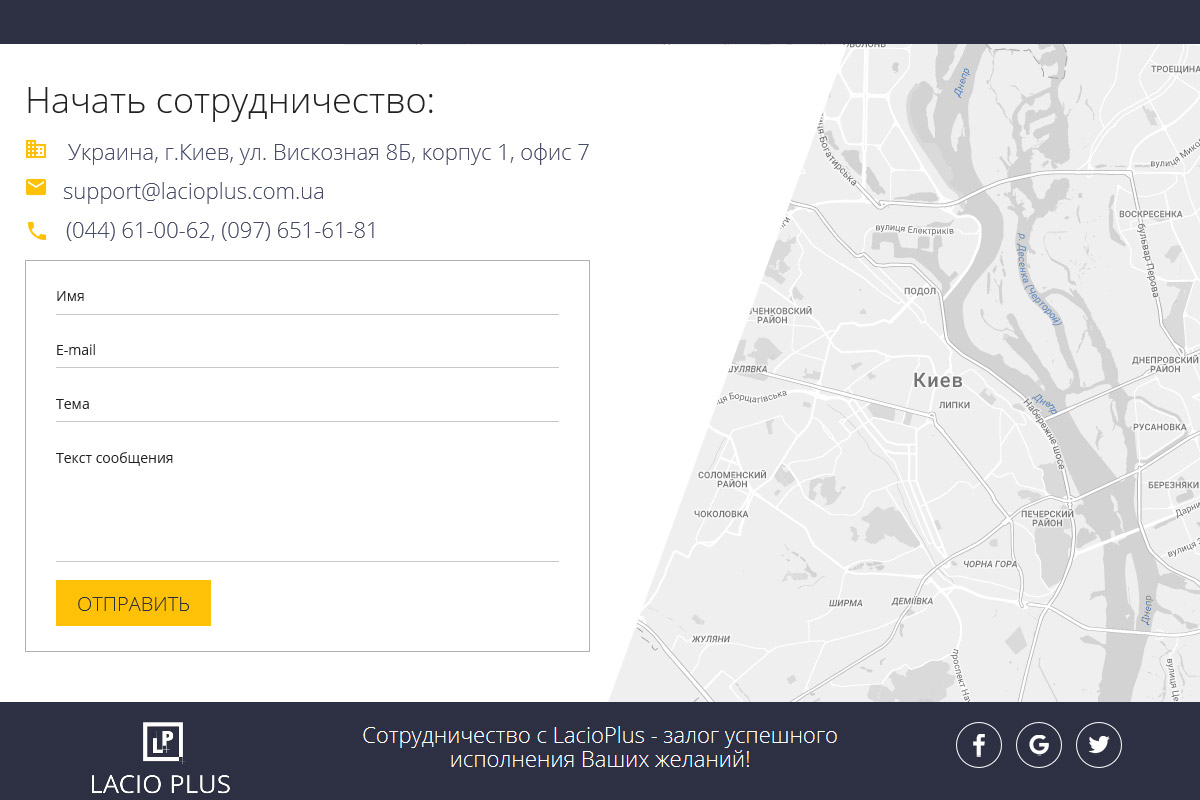Image resolution: width=1200 pixels, height=800 pixels.
Task: Open the Google social link
Action: point(1039,745)
